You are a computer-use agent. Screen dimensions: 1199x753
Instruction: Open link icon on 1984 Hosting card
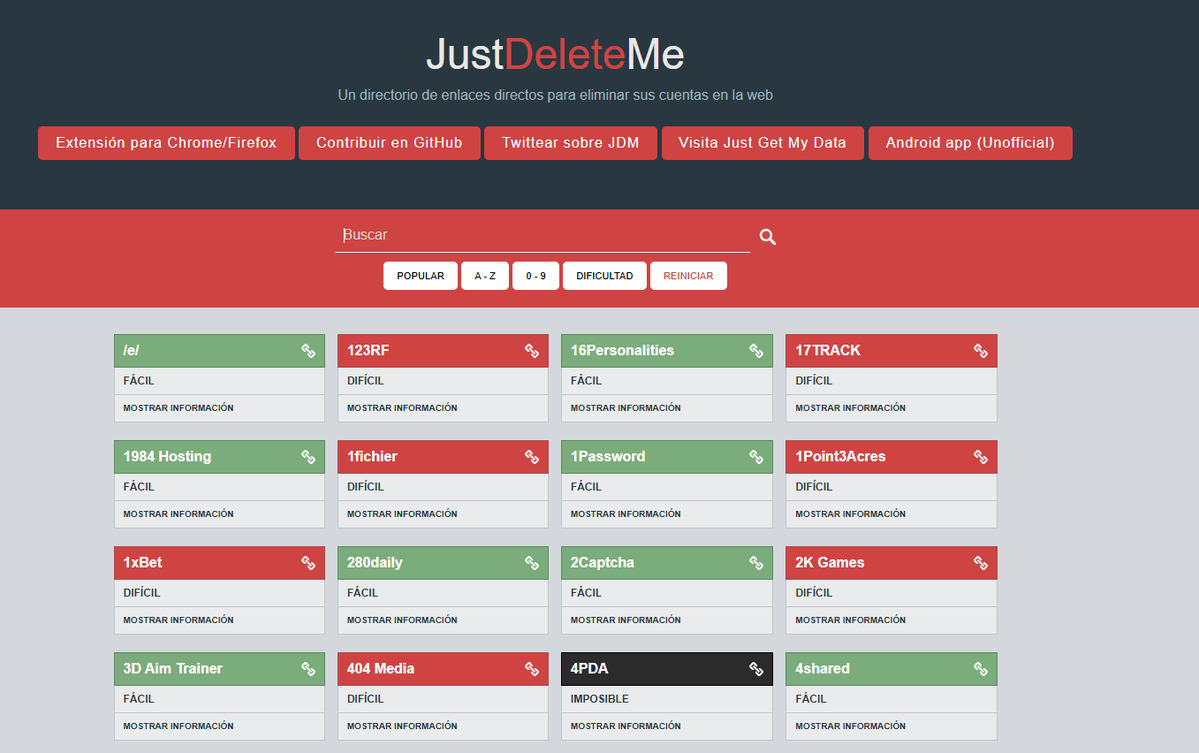[x=308, y=457]
